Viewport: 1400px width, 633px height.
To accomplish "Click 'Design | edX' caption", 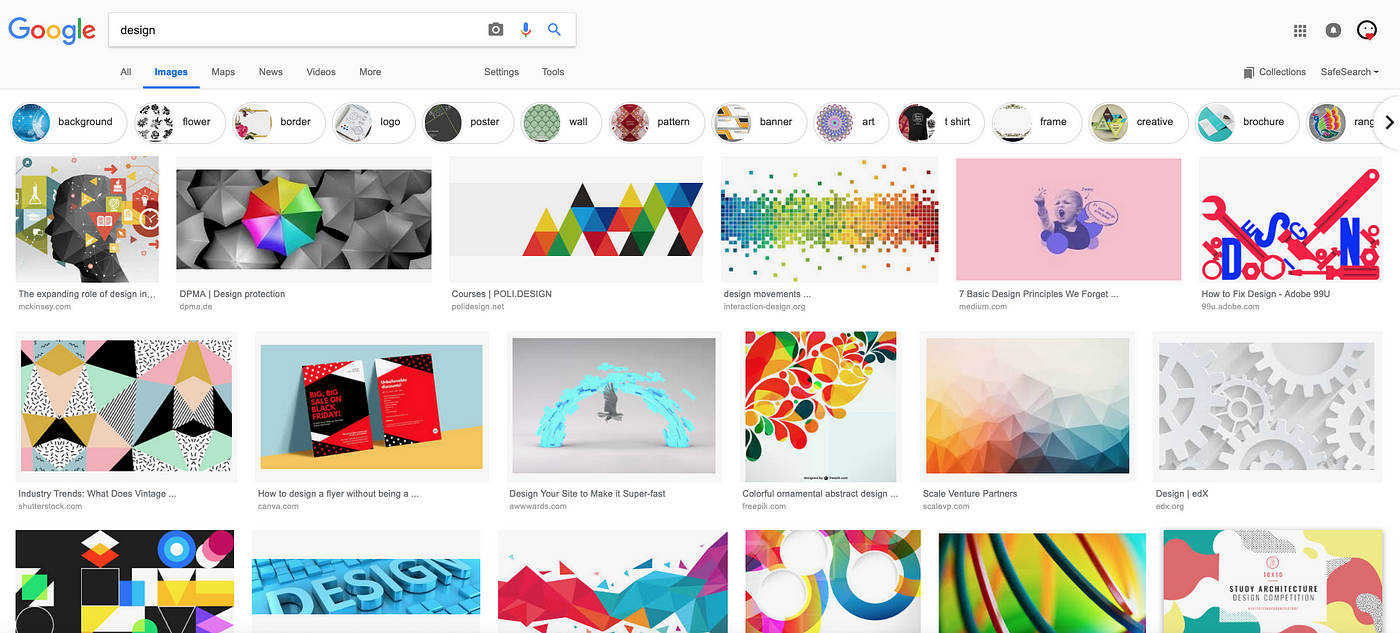I will pos(1184,494).
